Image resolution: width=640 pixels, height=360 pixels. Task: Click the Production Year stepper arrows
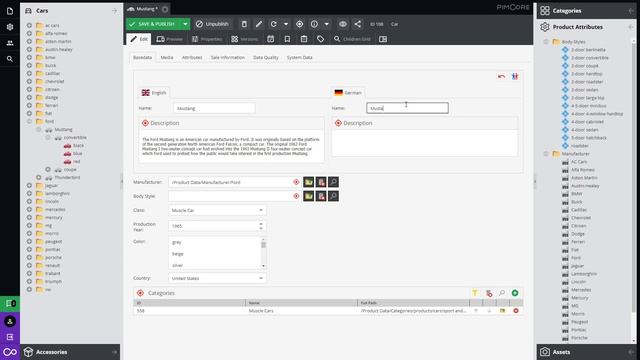[261, 226]
